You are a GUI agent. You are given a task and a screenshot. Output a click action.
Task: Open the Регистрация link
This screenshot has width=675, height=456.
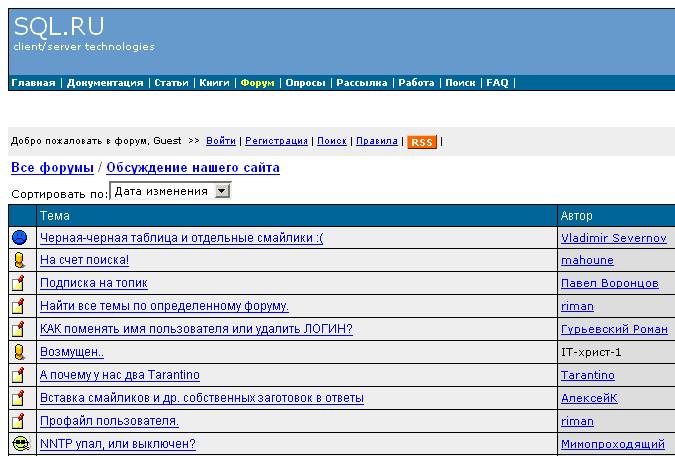[x=276, y=142]
